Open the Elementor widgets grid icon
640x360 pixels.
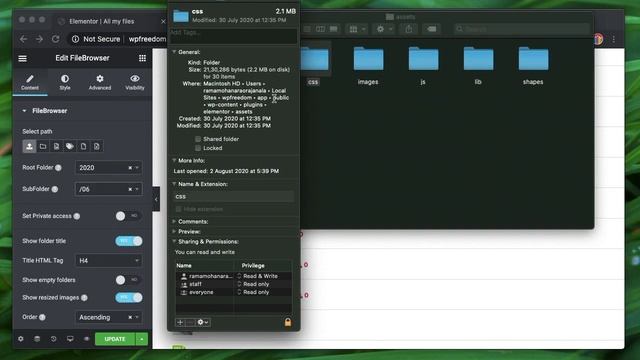click(x=142, y=58)
